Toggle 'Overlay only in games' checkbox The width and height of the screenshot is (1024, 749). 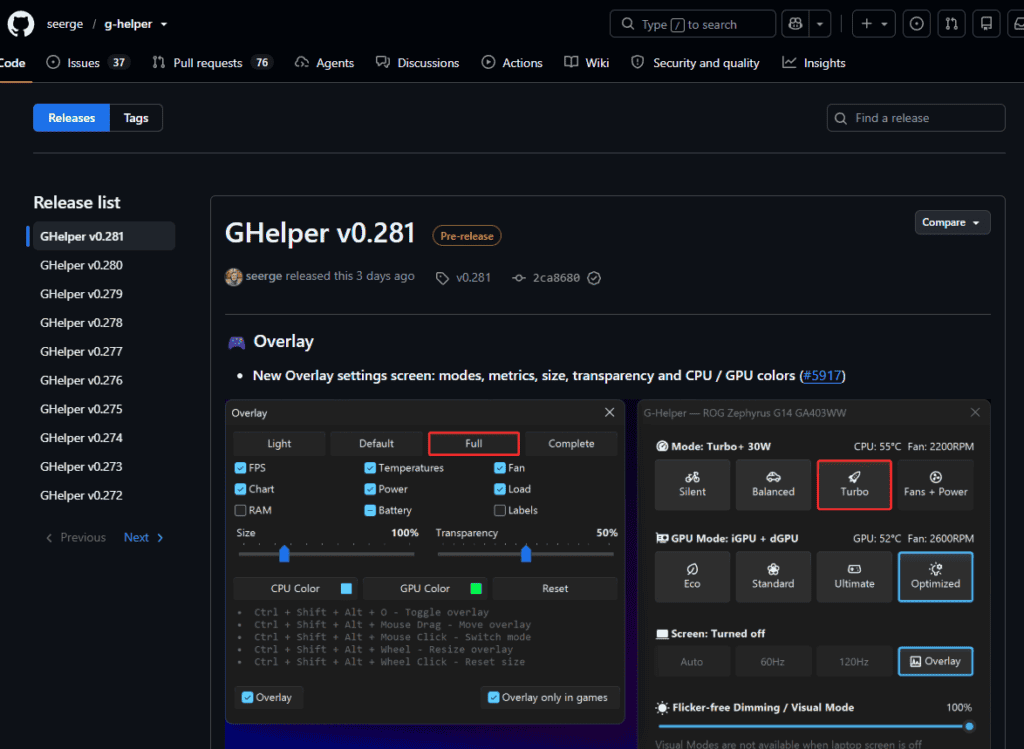[x=494, y=697]
